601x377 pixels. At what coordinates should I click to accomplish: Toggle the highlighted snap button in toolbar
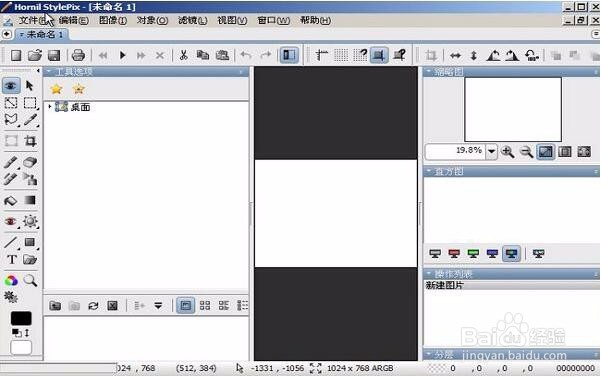379,56
